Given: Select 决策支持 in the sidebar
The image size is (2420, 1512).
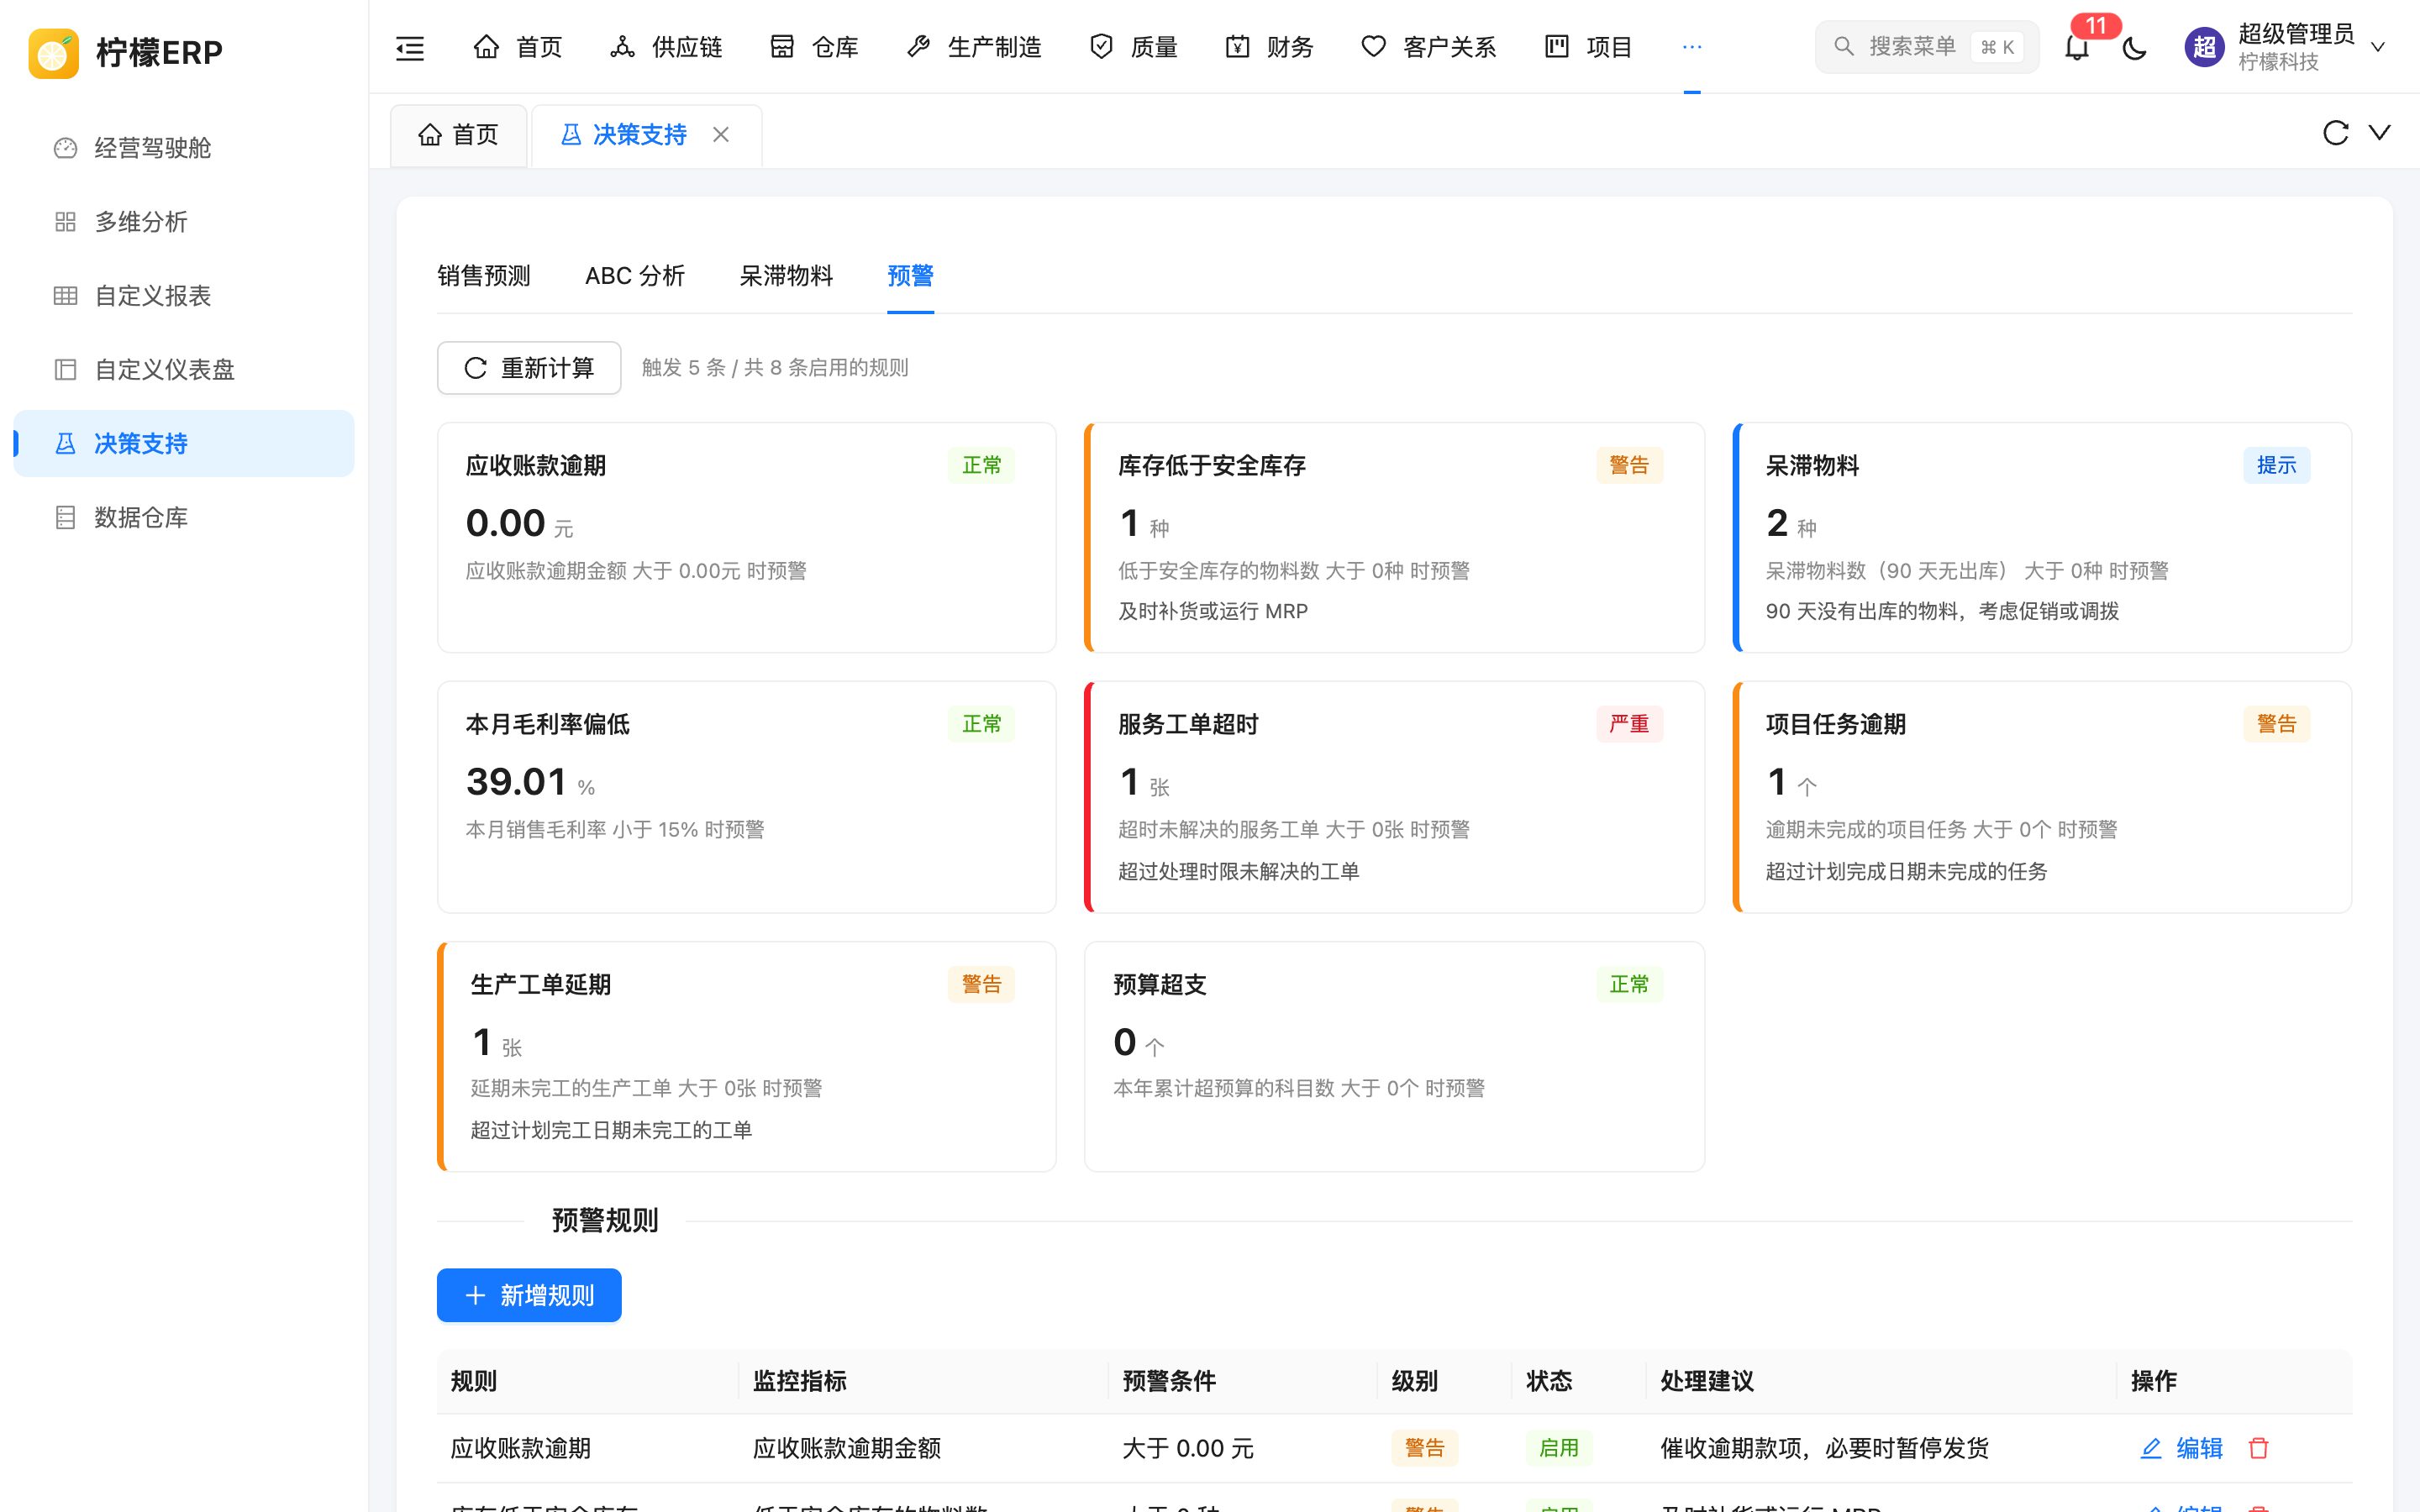Looking at the screenshot, I should point(184,444).
